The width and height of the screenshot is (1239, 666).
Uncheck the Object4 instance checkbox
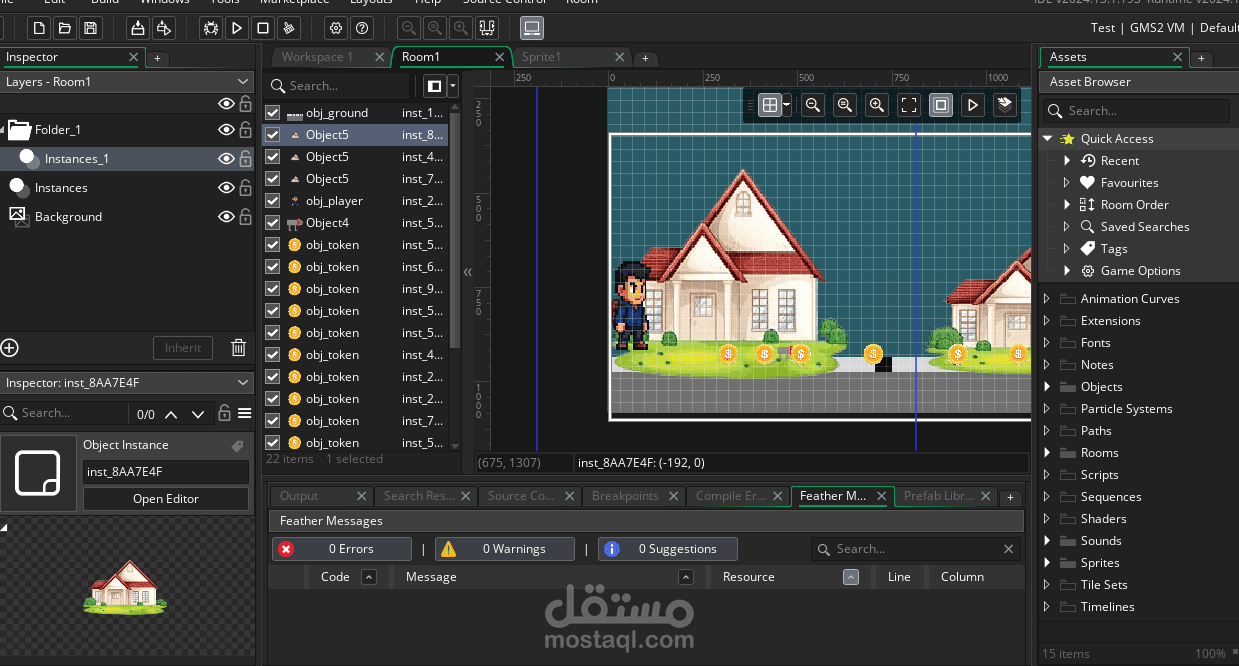tap(273, 223)
